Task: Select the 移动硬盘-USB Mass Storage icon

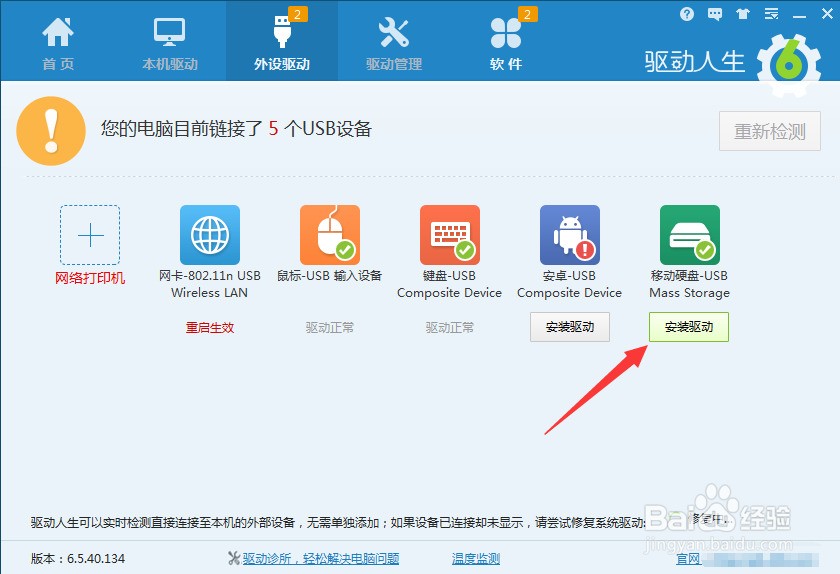Action: [x=690, y=235]
